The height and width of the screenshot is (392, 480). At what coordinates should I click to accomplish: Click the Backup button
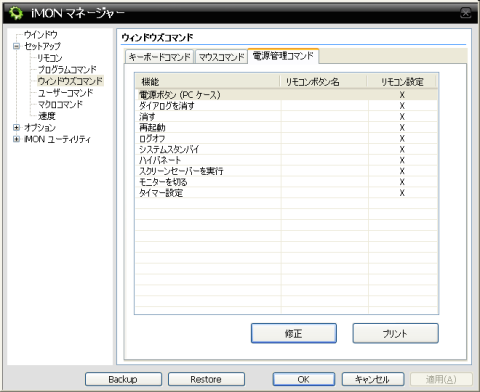[123, 379]
